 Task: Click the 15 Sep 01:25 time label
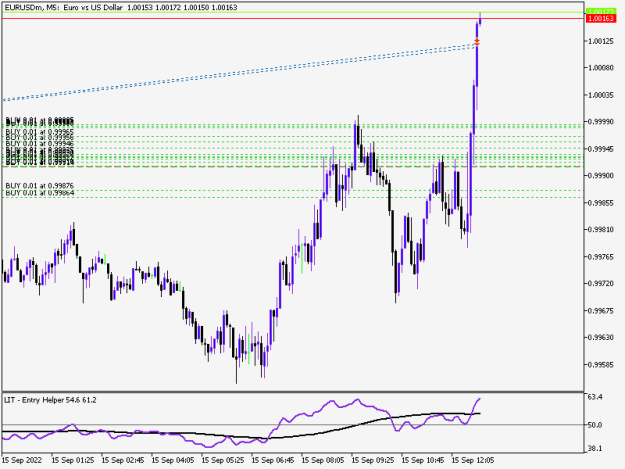pyautogui.click(x=73, y=460)
